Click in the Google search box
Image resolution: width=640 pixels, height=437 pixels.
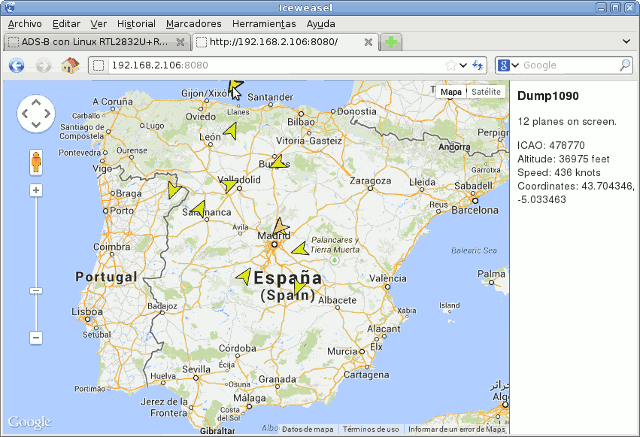pyautogui.click(x=570, y=65)
